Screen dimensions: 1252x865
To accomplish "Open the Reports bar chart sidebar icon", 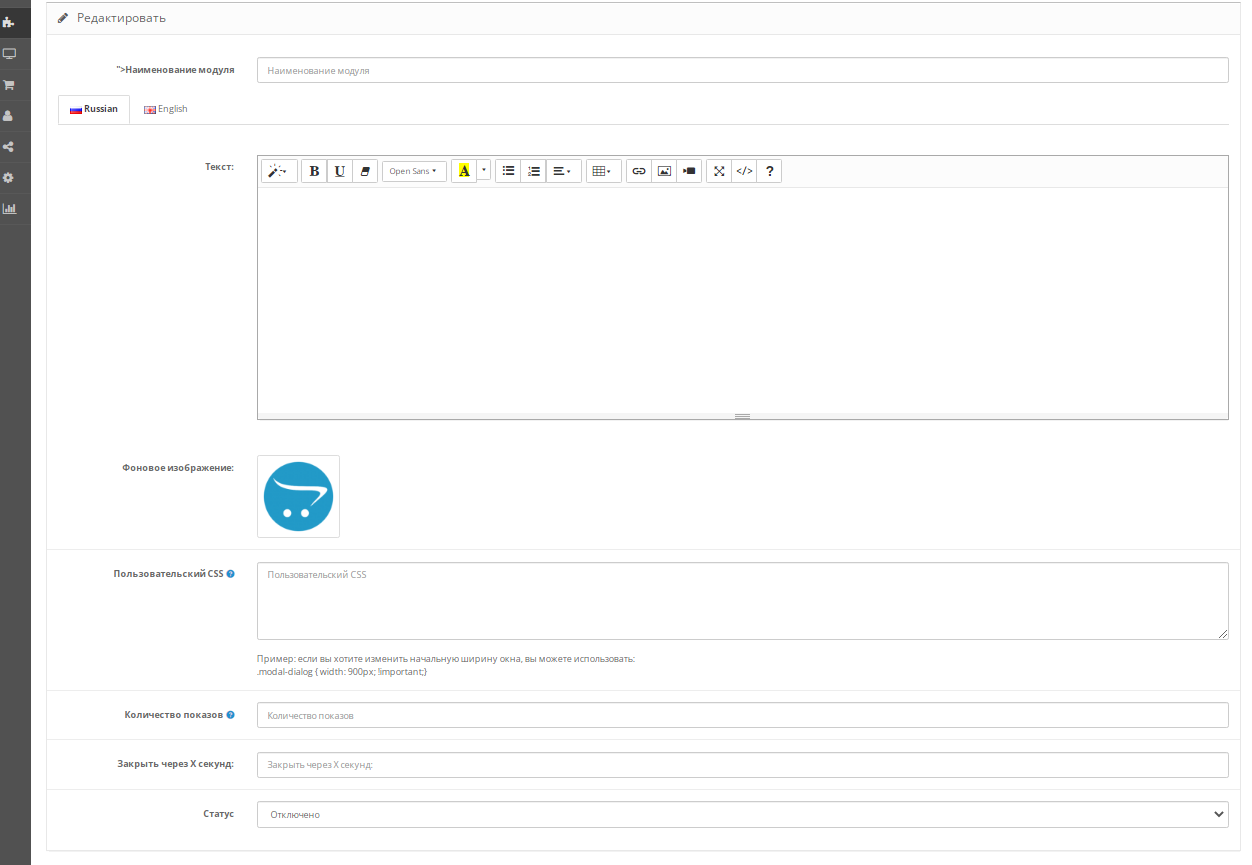I will [9, 209].
